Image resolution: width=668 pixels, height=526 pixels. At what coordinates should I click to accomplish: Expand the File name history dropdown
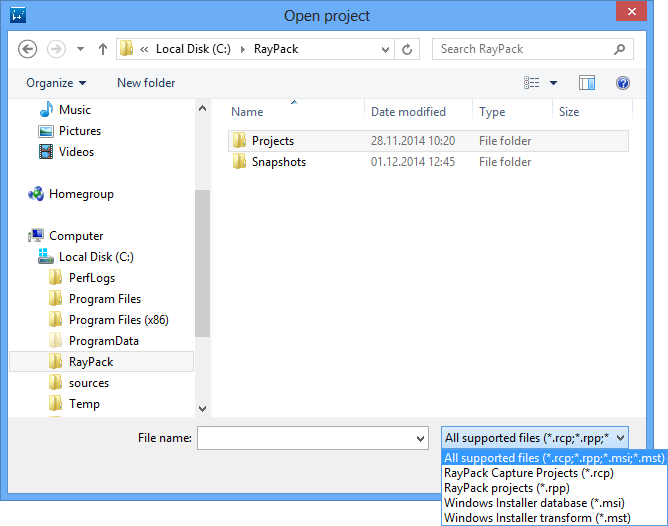420,438
